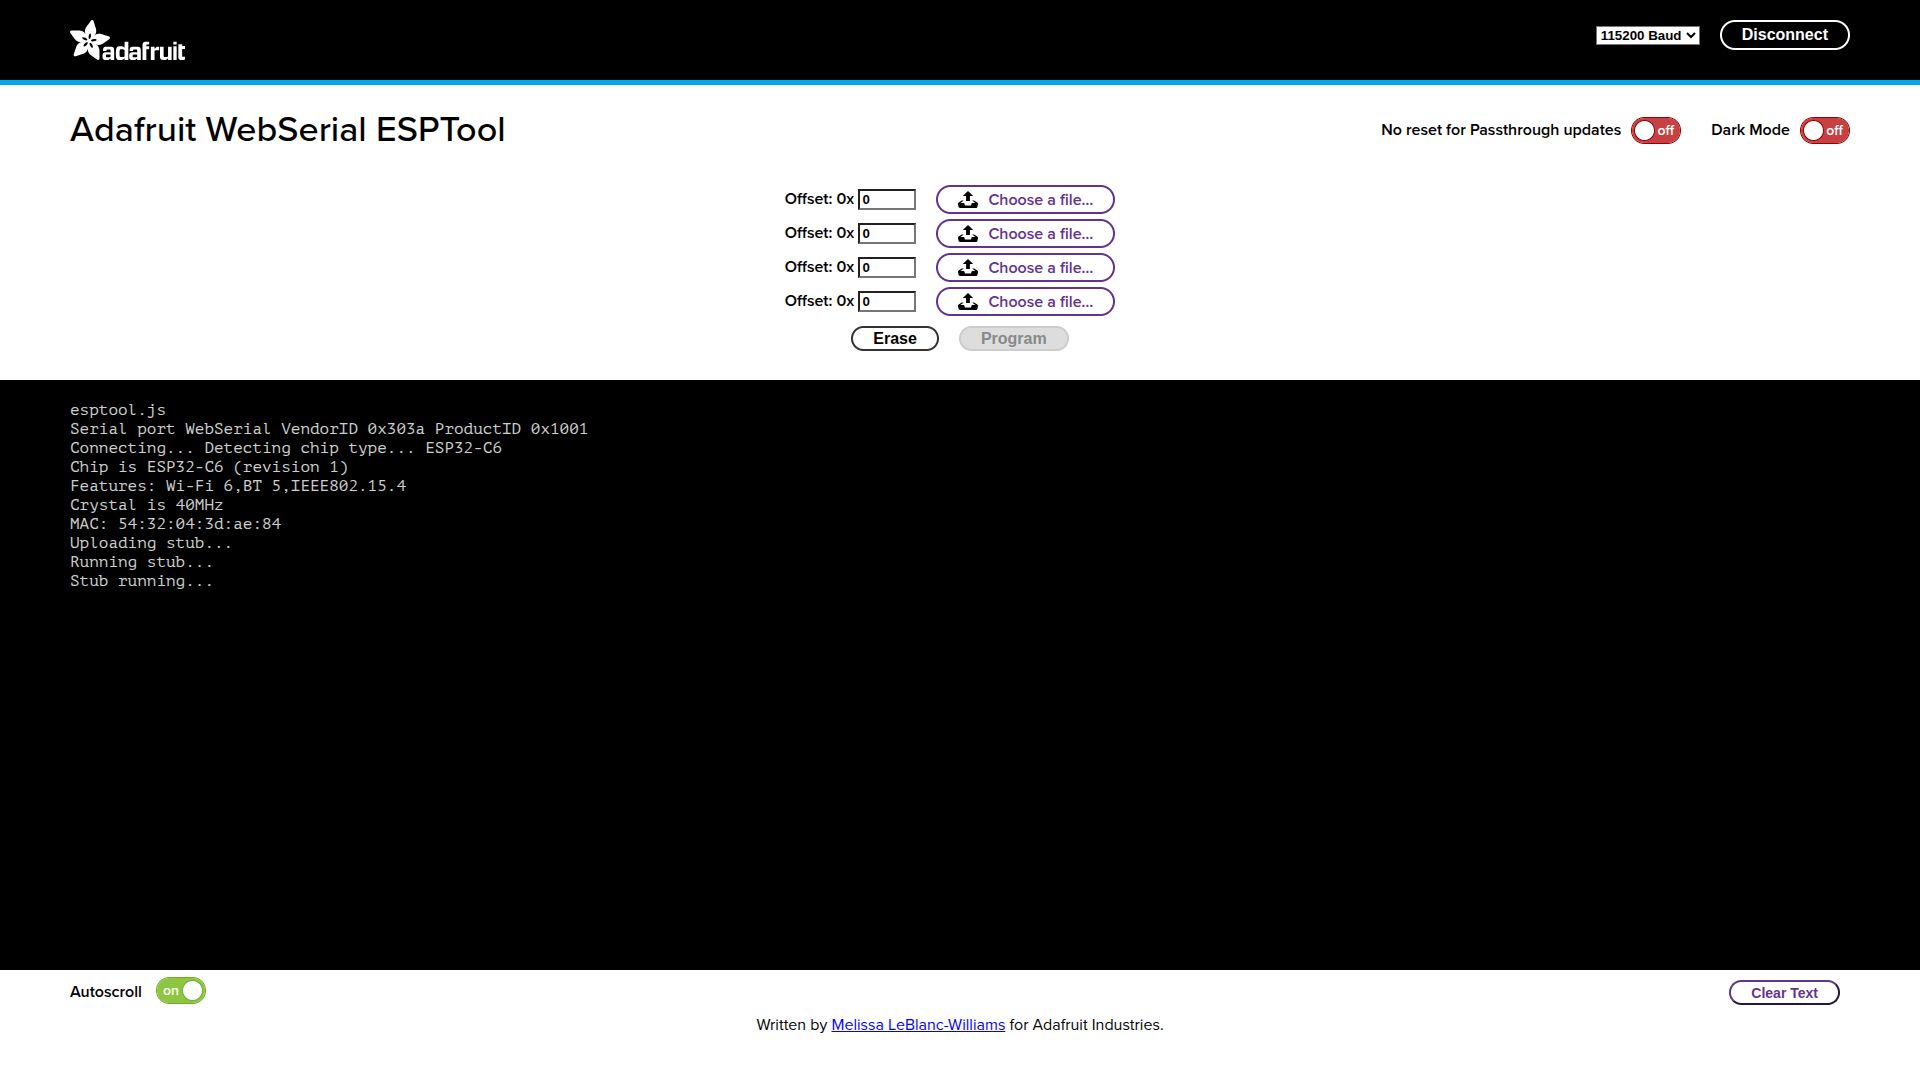Click the 'Chip is ESP32-C6 (revision 1)' line
Screen dimensions: 1920x1080
(209, 467)
